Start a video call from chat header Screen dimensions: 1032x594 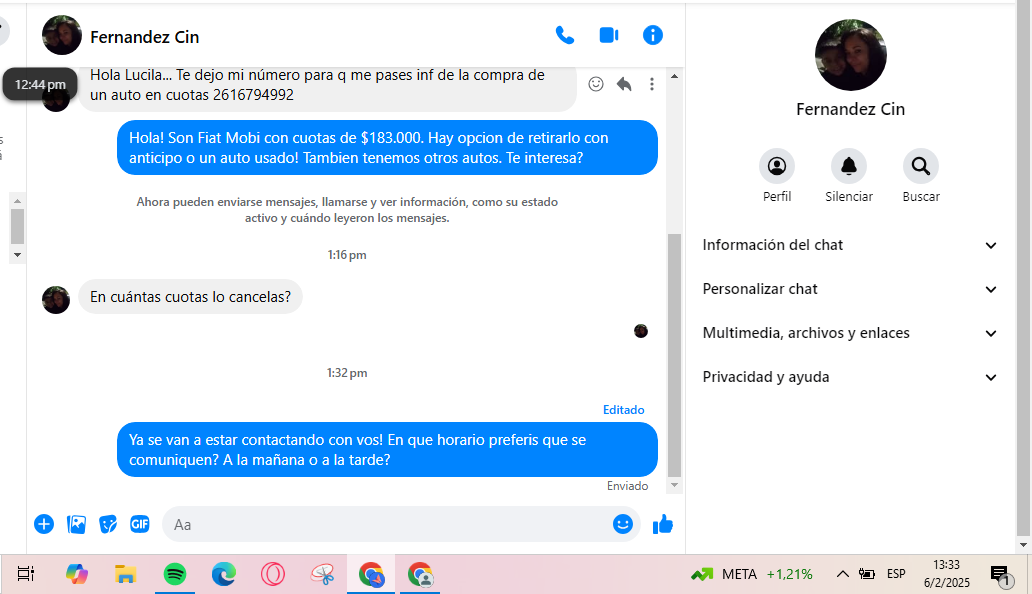pos(608,36)
